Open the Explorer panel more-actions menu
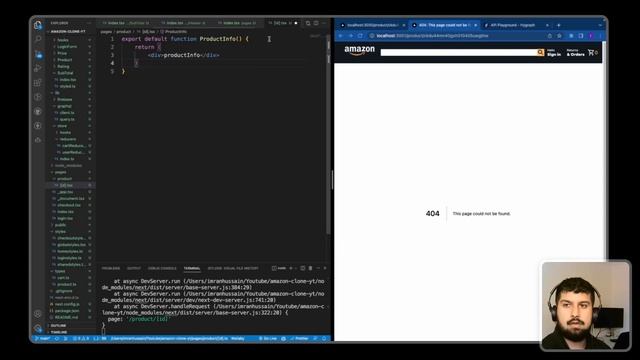This screenshot has height=360, width=640. click(x=89, y=23)
